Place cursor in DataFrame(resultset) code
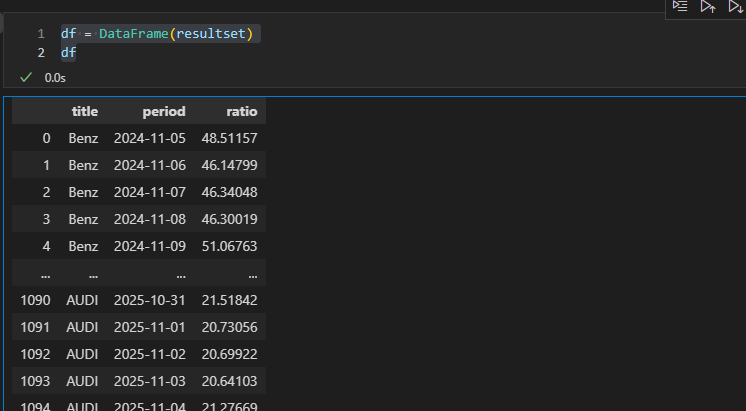This screenshot has height=411, width=746. click(176, 34)
